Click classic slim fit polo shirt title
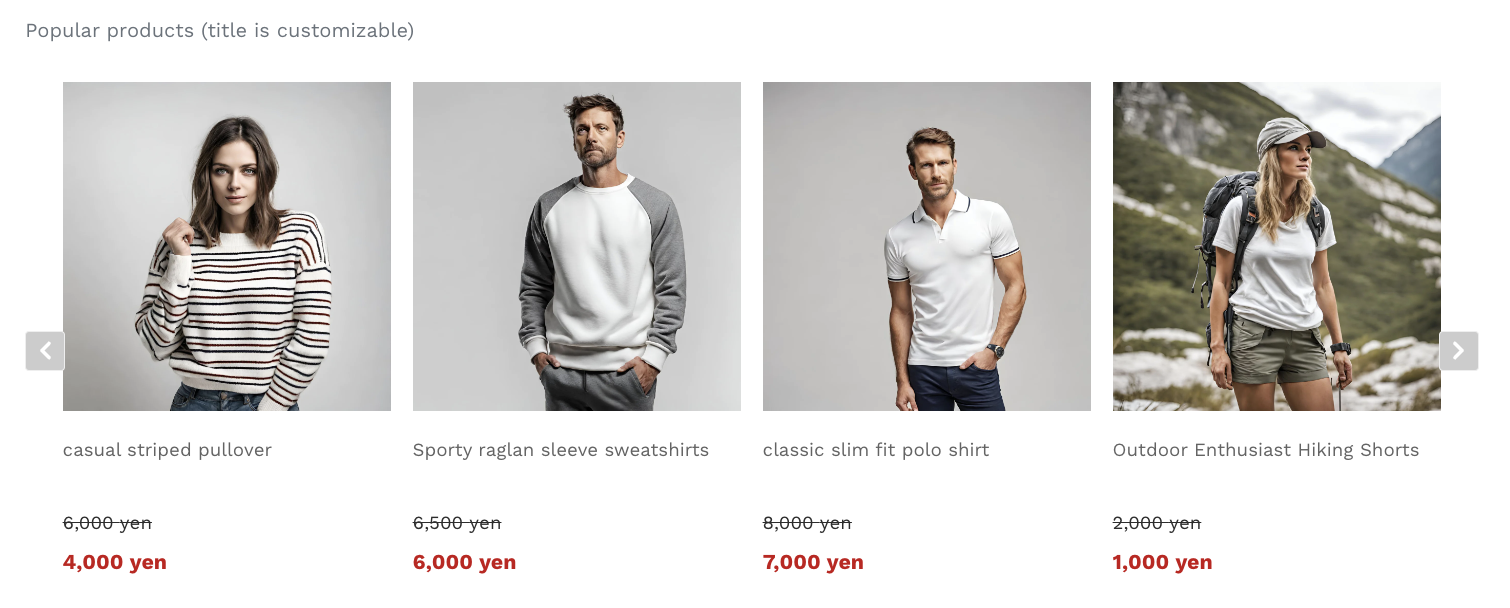 coord(876,450)
